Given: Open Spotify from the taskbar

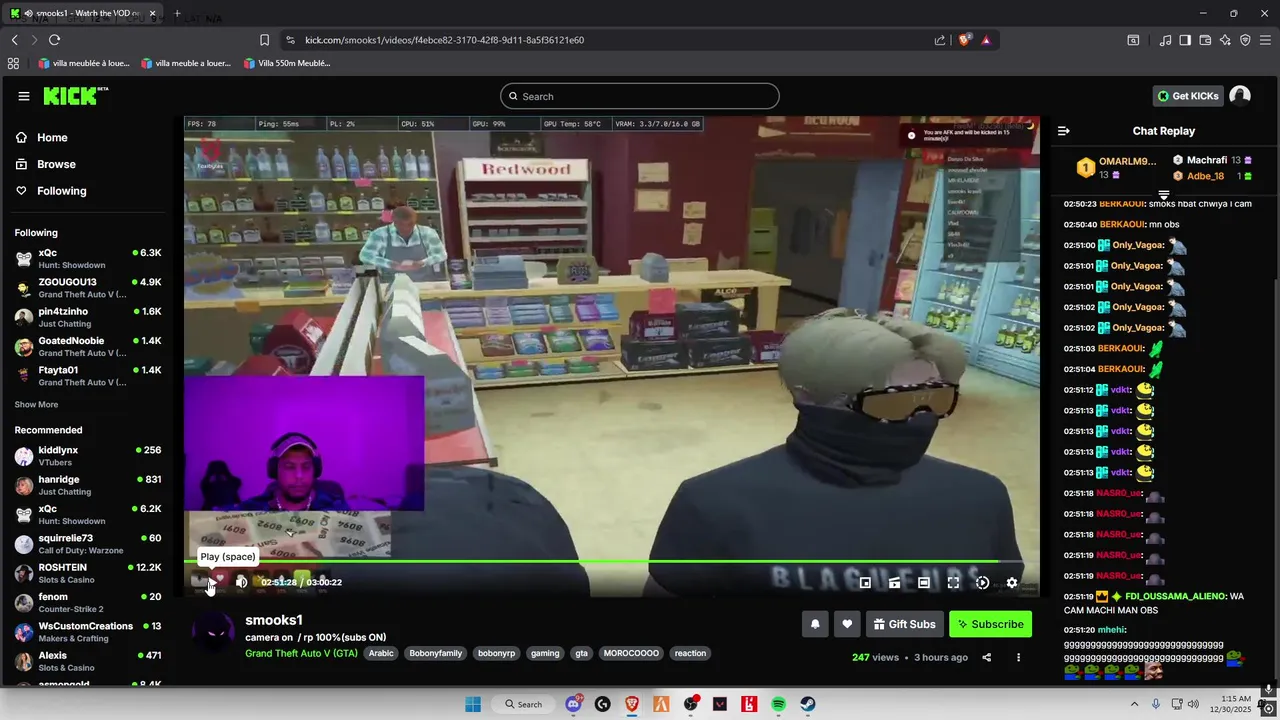Looking at the screenshot, I should (778, 704).
